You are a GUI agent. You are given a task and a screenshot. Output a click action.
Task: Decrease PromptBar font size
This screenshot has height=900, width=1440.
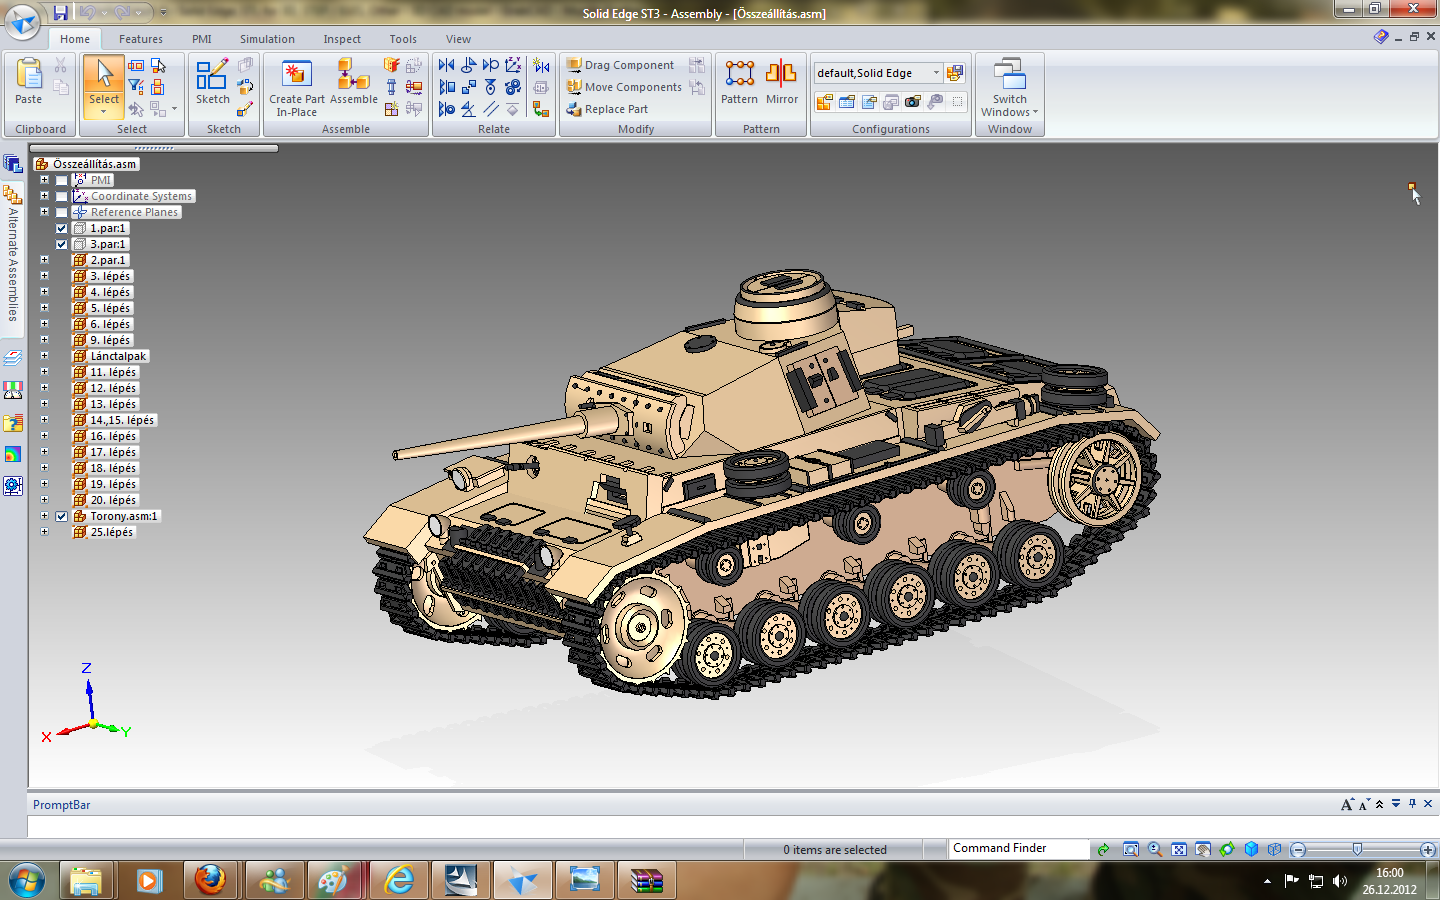point(1364,804)
